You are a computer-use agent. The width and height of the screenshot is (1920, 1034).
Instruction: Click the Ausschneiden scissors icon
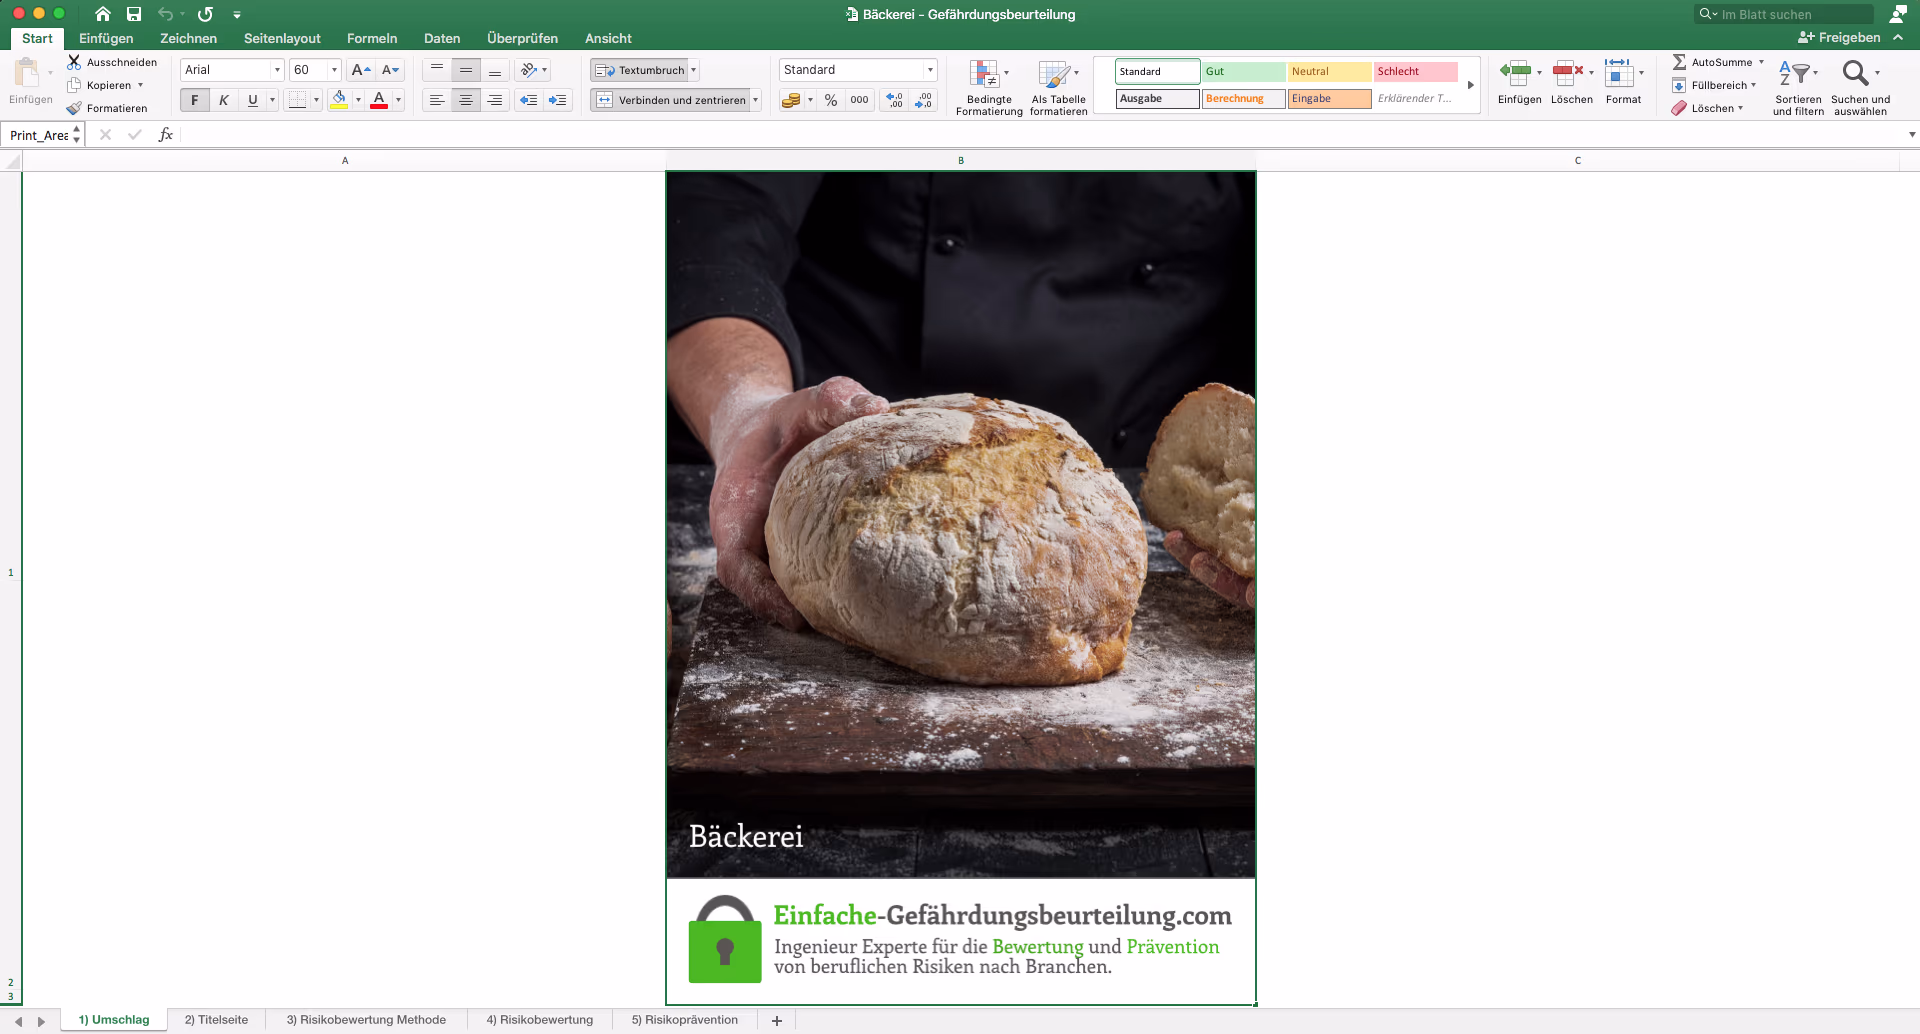(74, 62)
